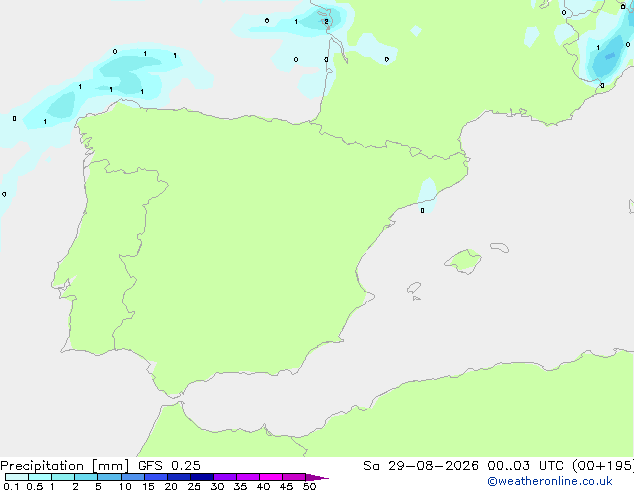Click the 'Sa 29-08-2026' forecast date text

[x=421, y=466]
